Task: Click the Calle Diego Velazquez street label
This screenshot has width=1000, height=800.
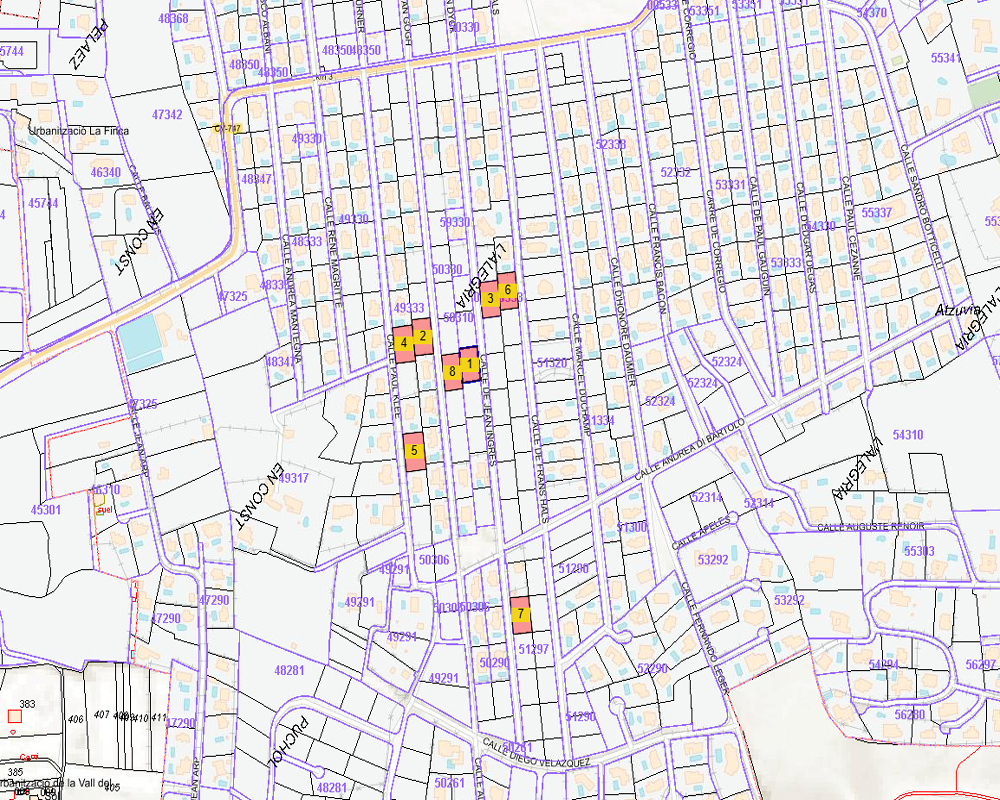Action: point(538,754)
